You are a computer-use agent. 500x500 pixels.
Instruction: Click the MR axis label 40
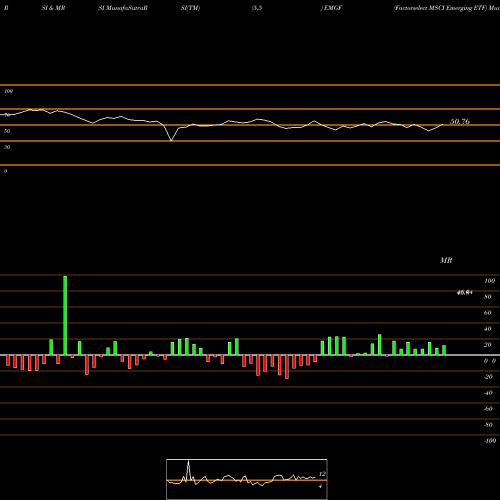click(488, 329)
